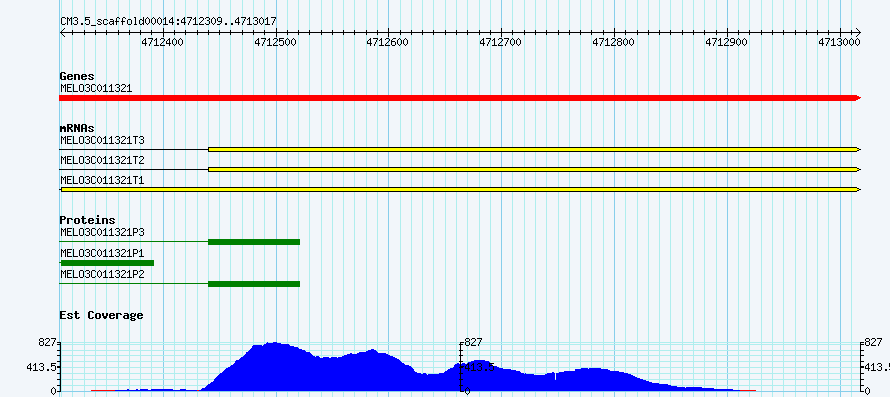Click the scaffold00014 coordinate range text
The height and width of the screenshot is (397, 890).
(169, 22)
